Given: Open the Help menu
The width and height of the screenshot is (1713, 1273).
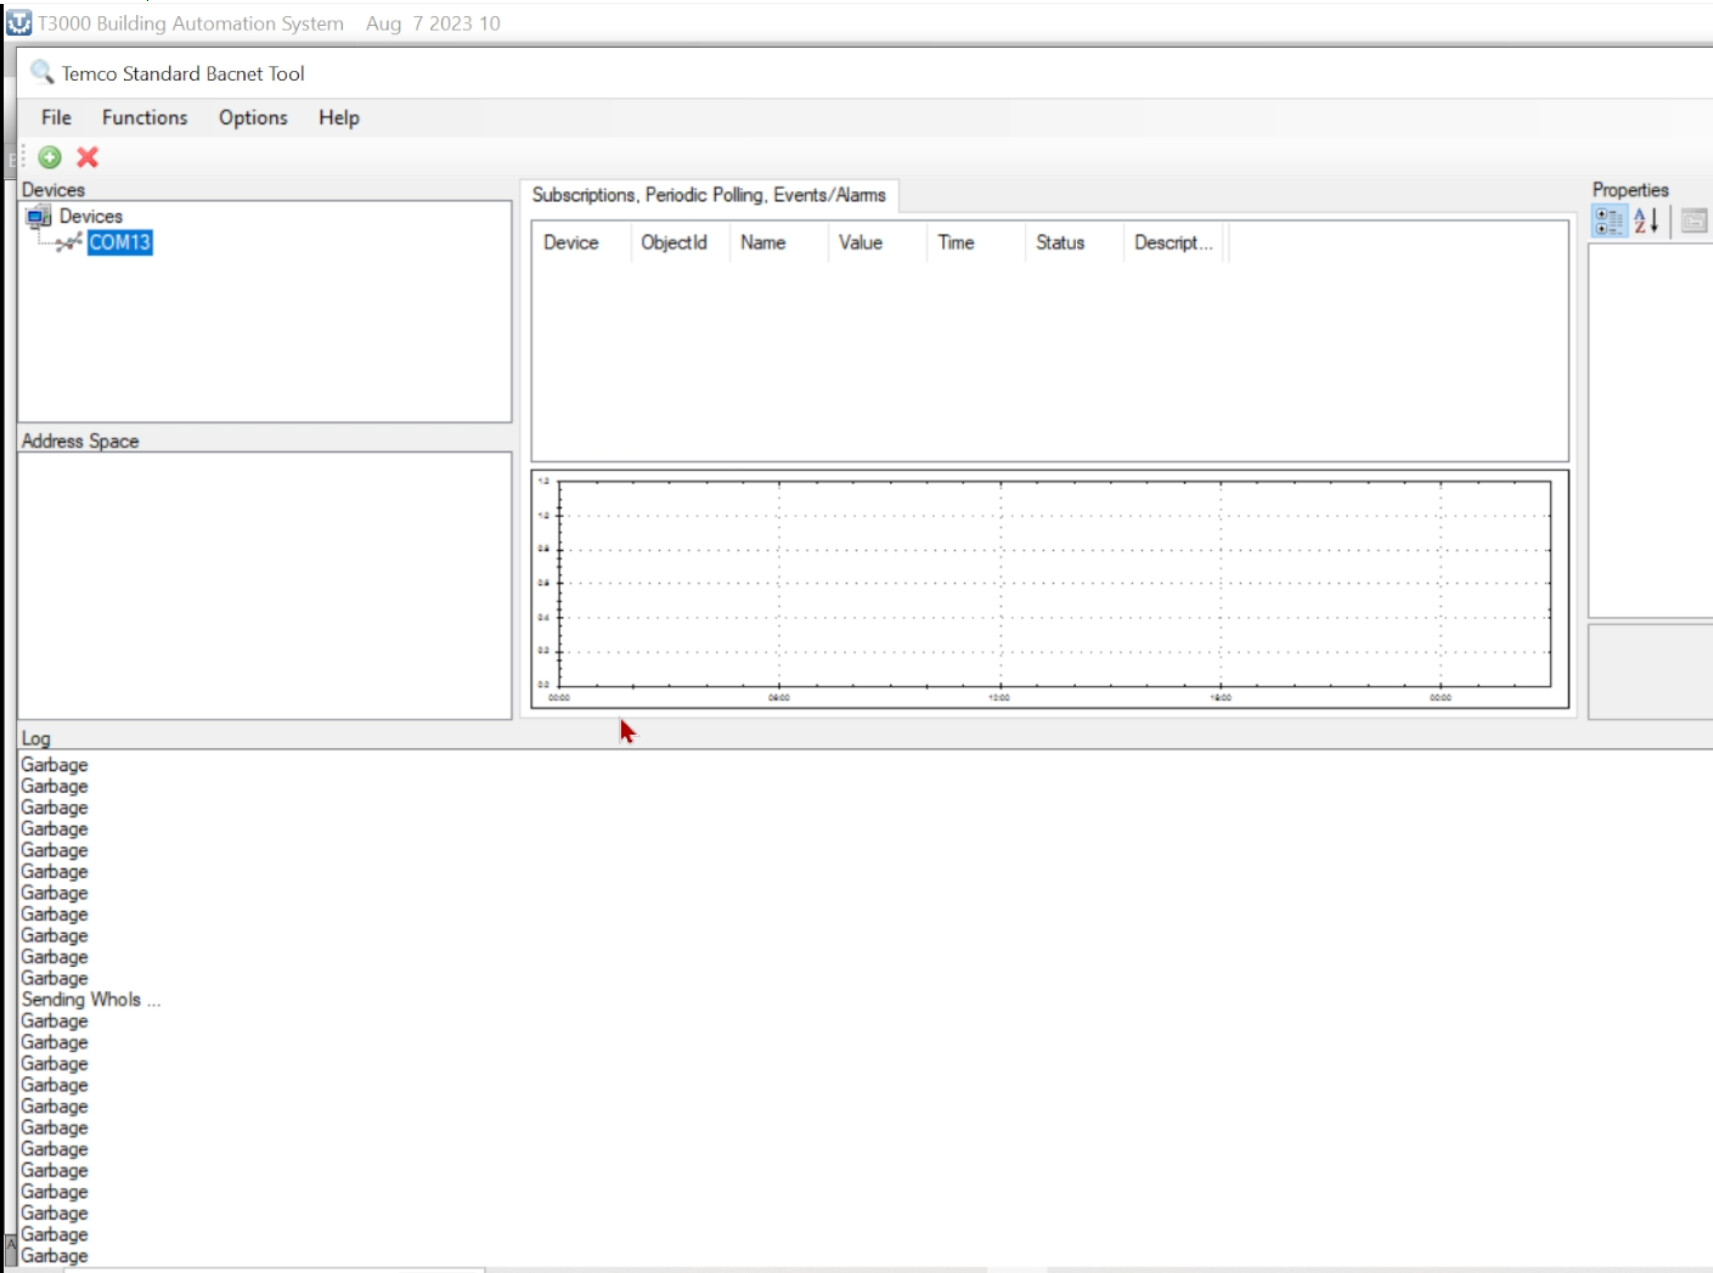Looking at the screenshot, I should [x=338, y=118].
